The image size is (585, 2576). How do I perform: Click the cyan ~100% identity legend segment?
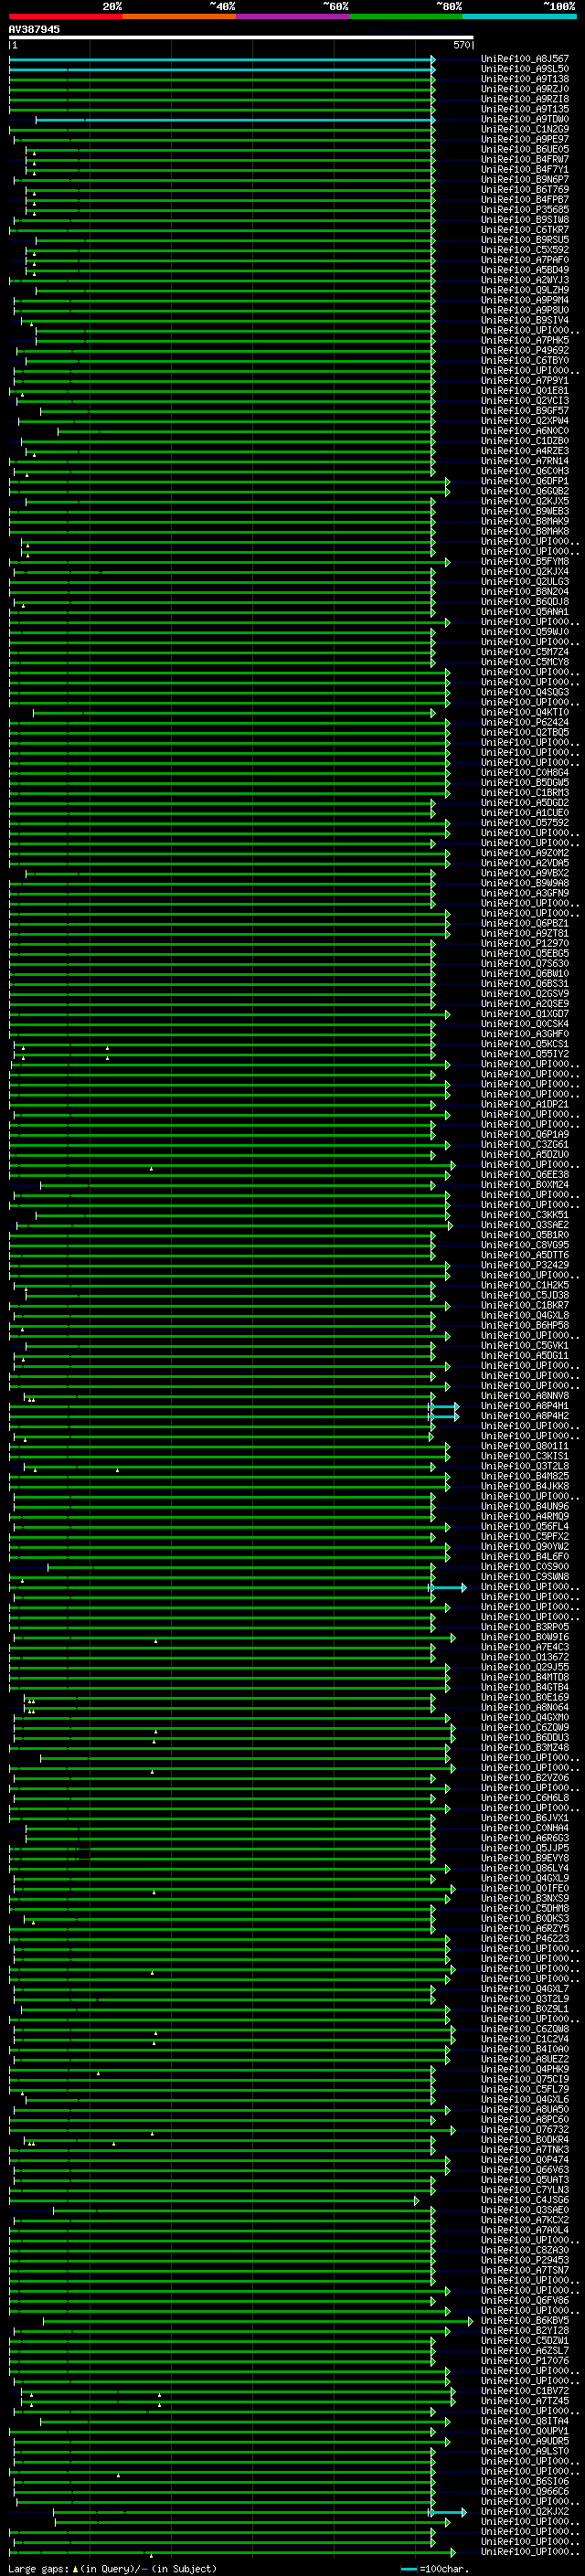pos(520,16)
